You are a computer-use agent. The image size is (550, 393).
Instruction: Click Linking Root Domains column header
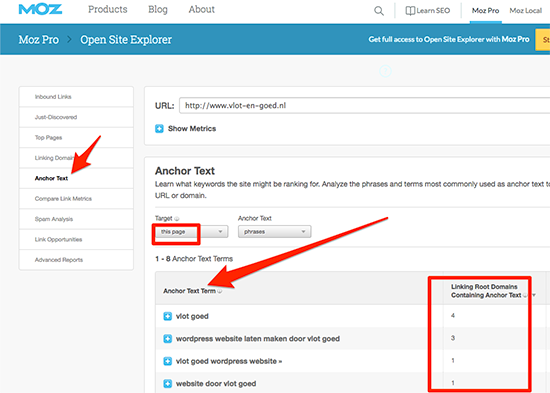[x=486, y=291]
